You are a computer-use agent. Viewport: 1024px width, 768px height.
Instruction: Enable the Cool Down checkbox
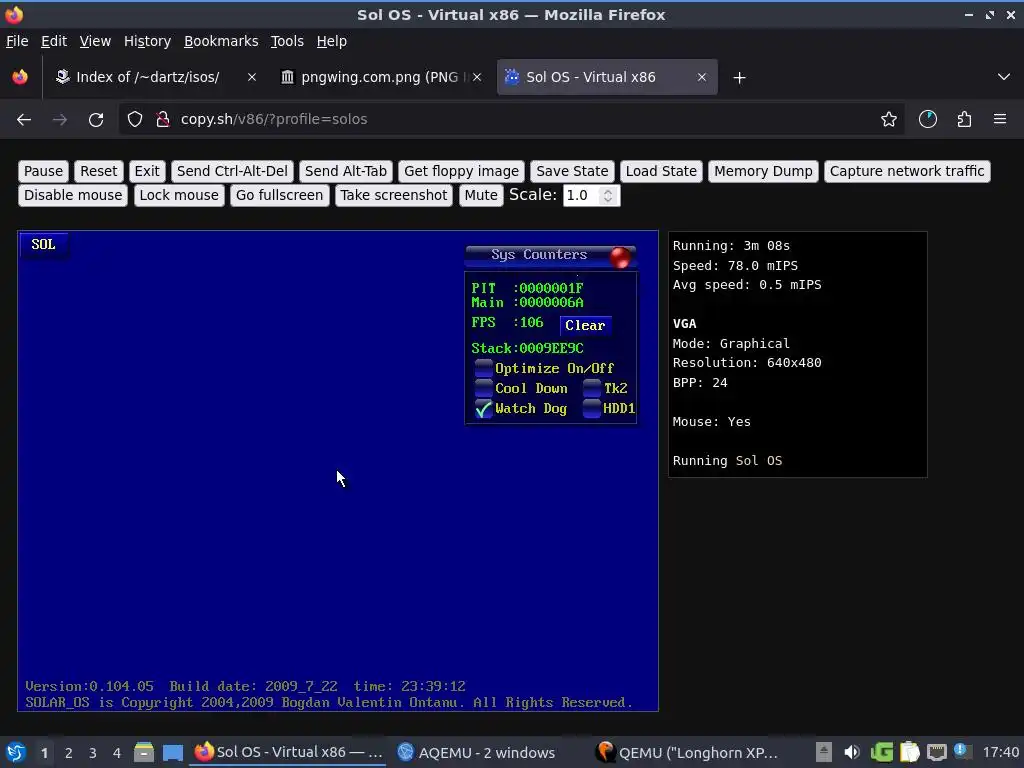pyautogui.click(x=483, y=388)
